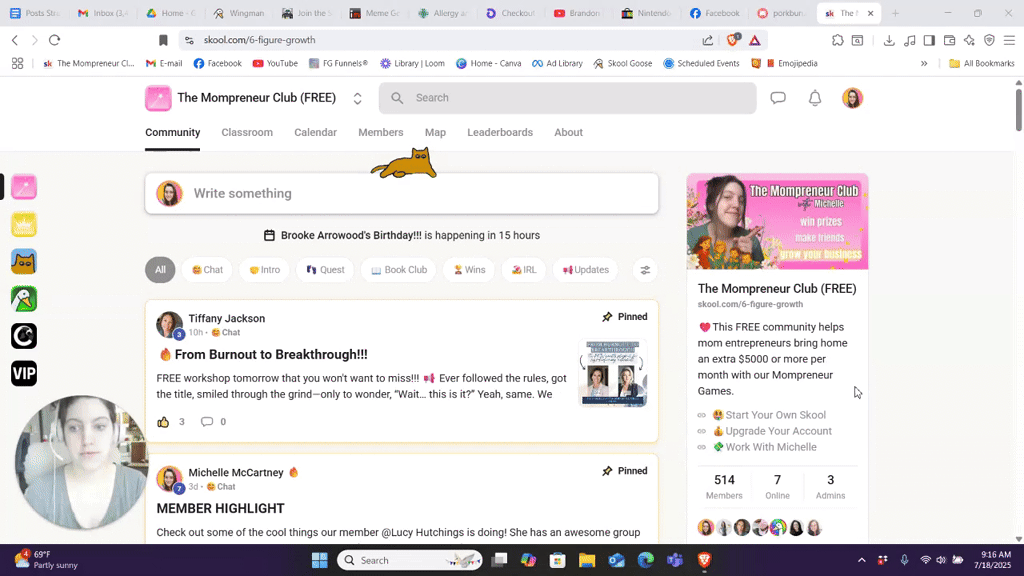Like Tiffany Jackson's post with thumbs up
The image size is (1024, 576).
click(x=163, y=422)
